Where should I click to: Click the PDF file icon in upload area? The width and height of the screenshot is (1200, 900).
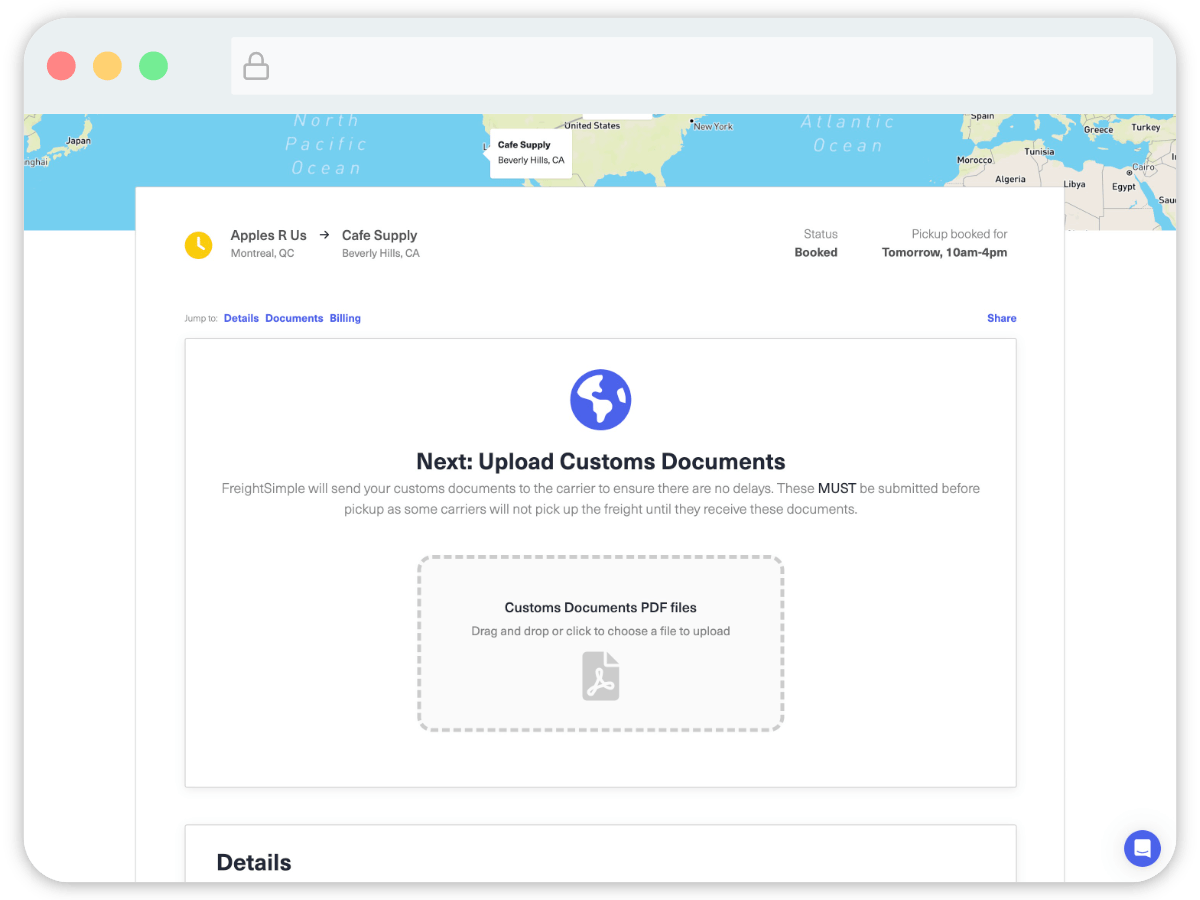[x=600, y=676]
